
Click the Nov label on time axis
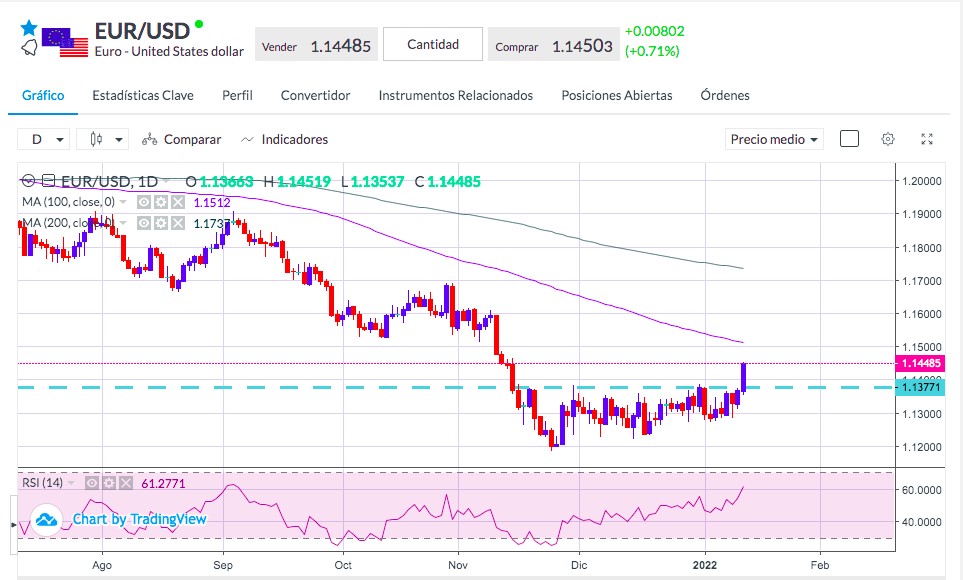coord(458,565)
